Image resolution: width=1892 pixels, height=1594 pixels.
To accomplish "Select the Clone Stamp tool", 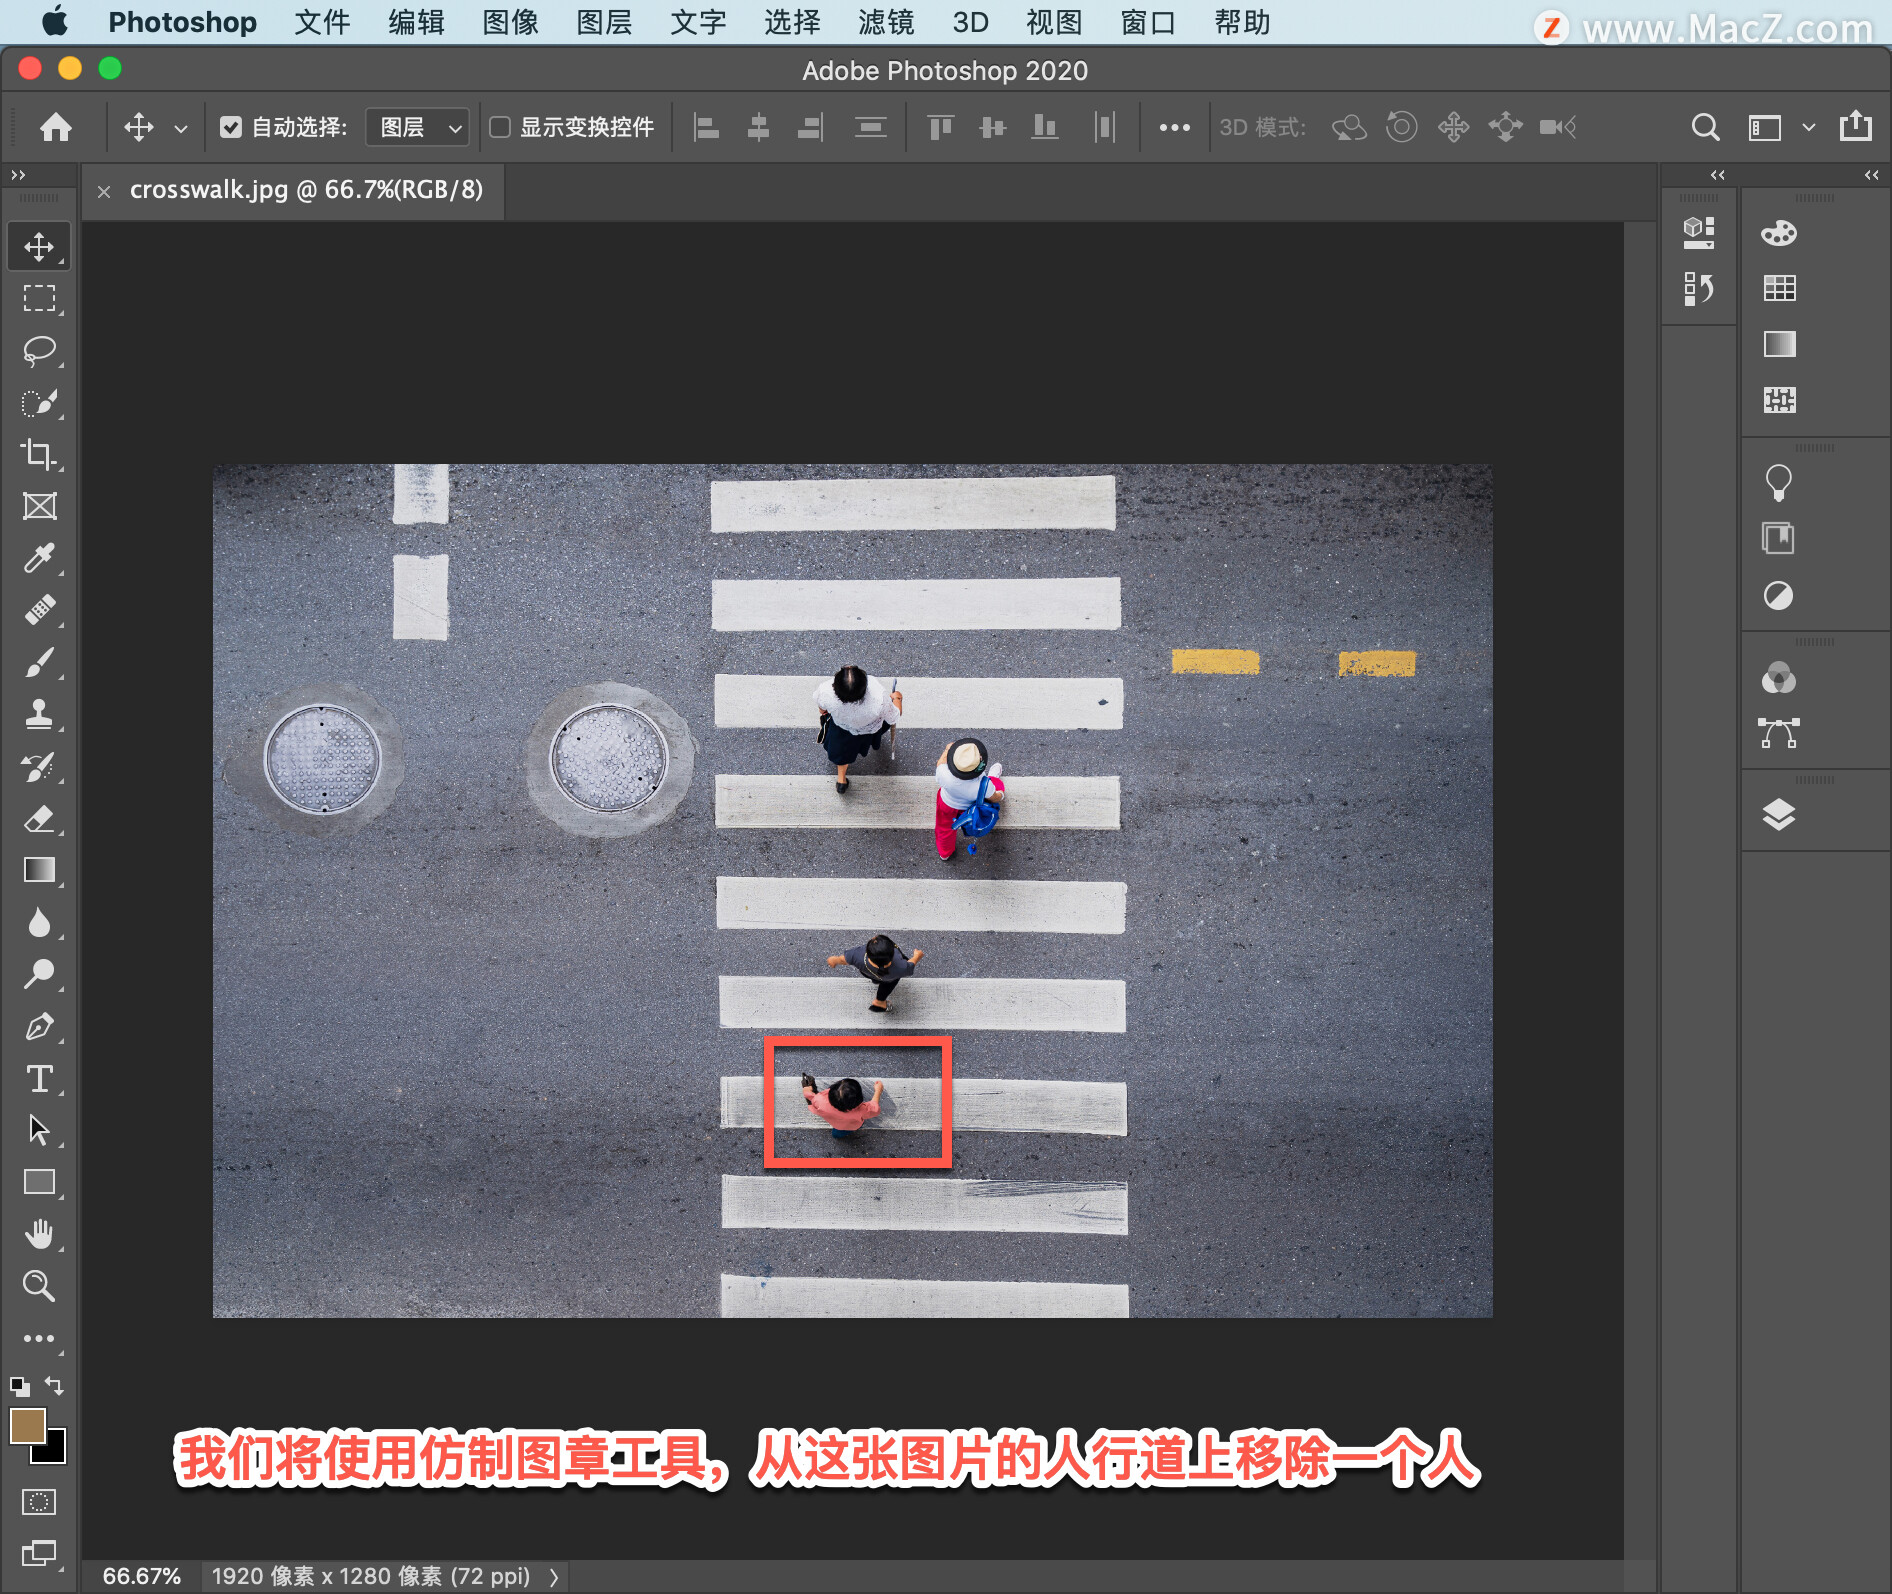I will (39, 714).
